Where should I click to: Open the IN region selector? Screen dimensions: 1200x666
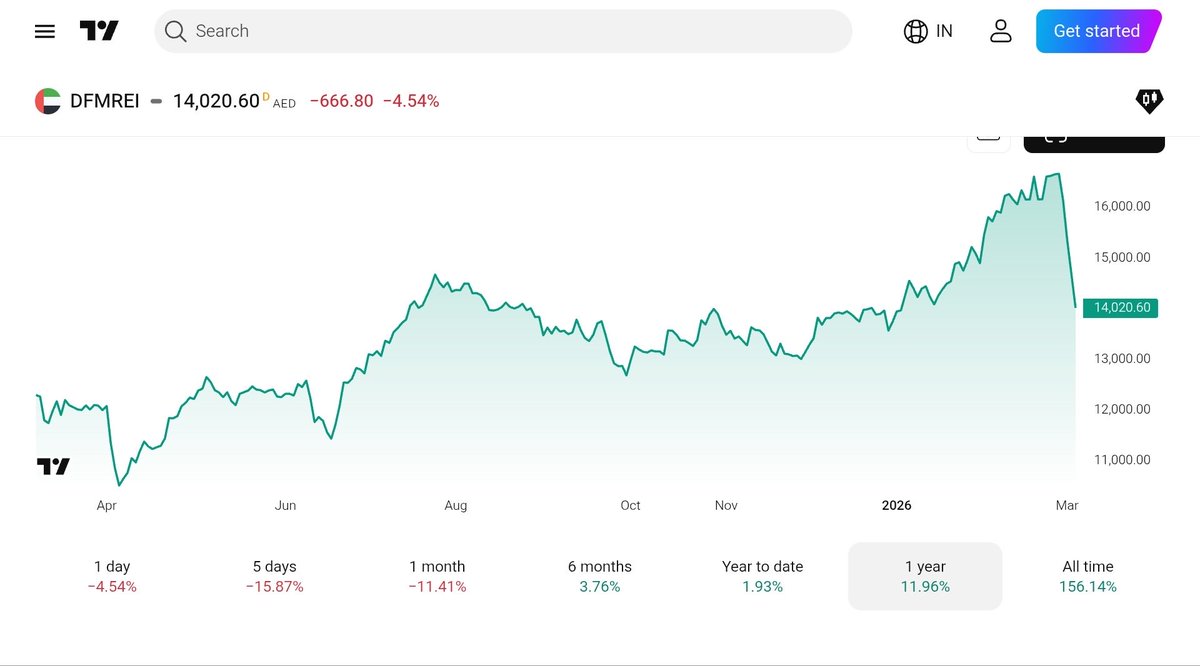pos(928,31)
